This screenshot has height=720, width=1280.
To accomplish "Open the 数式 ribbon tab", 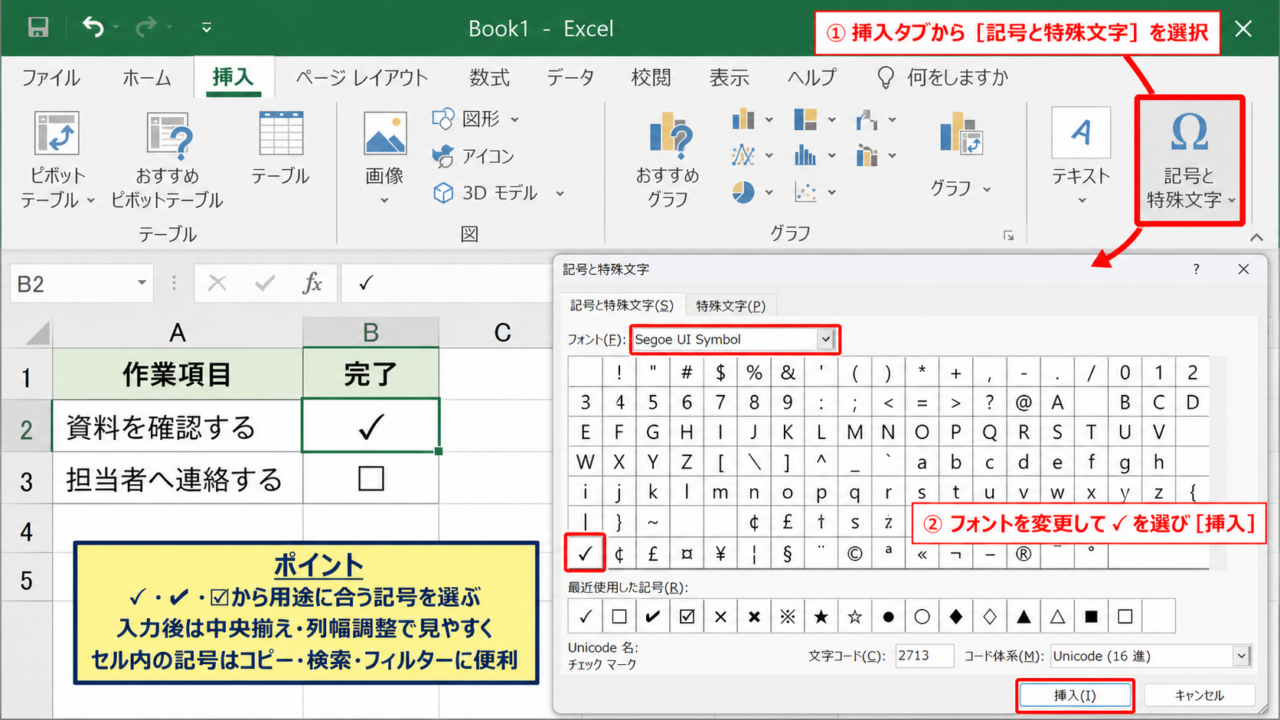I will click(490, 77).
